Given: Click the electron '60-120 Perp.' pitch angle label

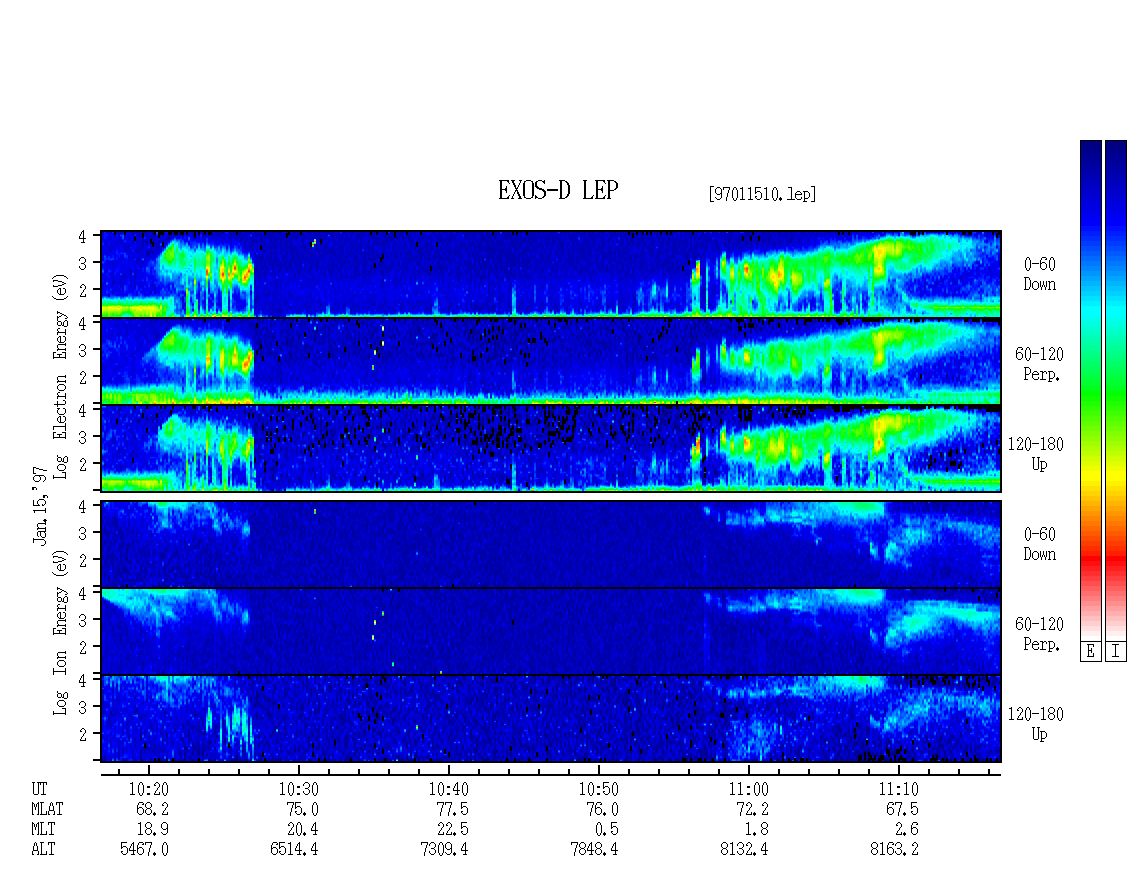Looking at the screenshot, I should (1038, 364).
